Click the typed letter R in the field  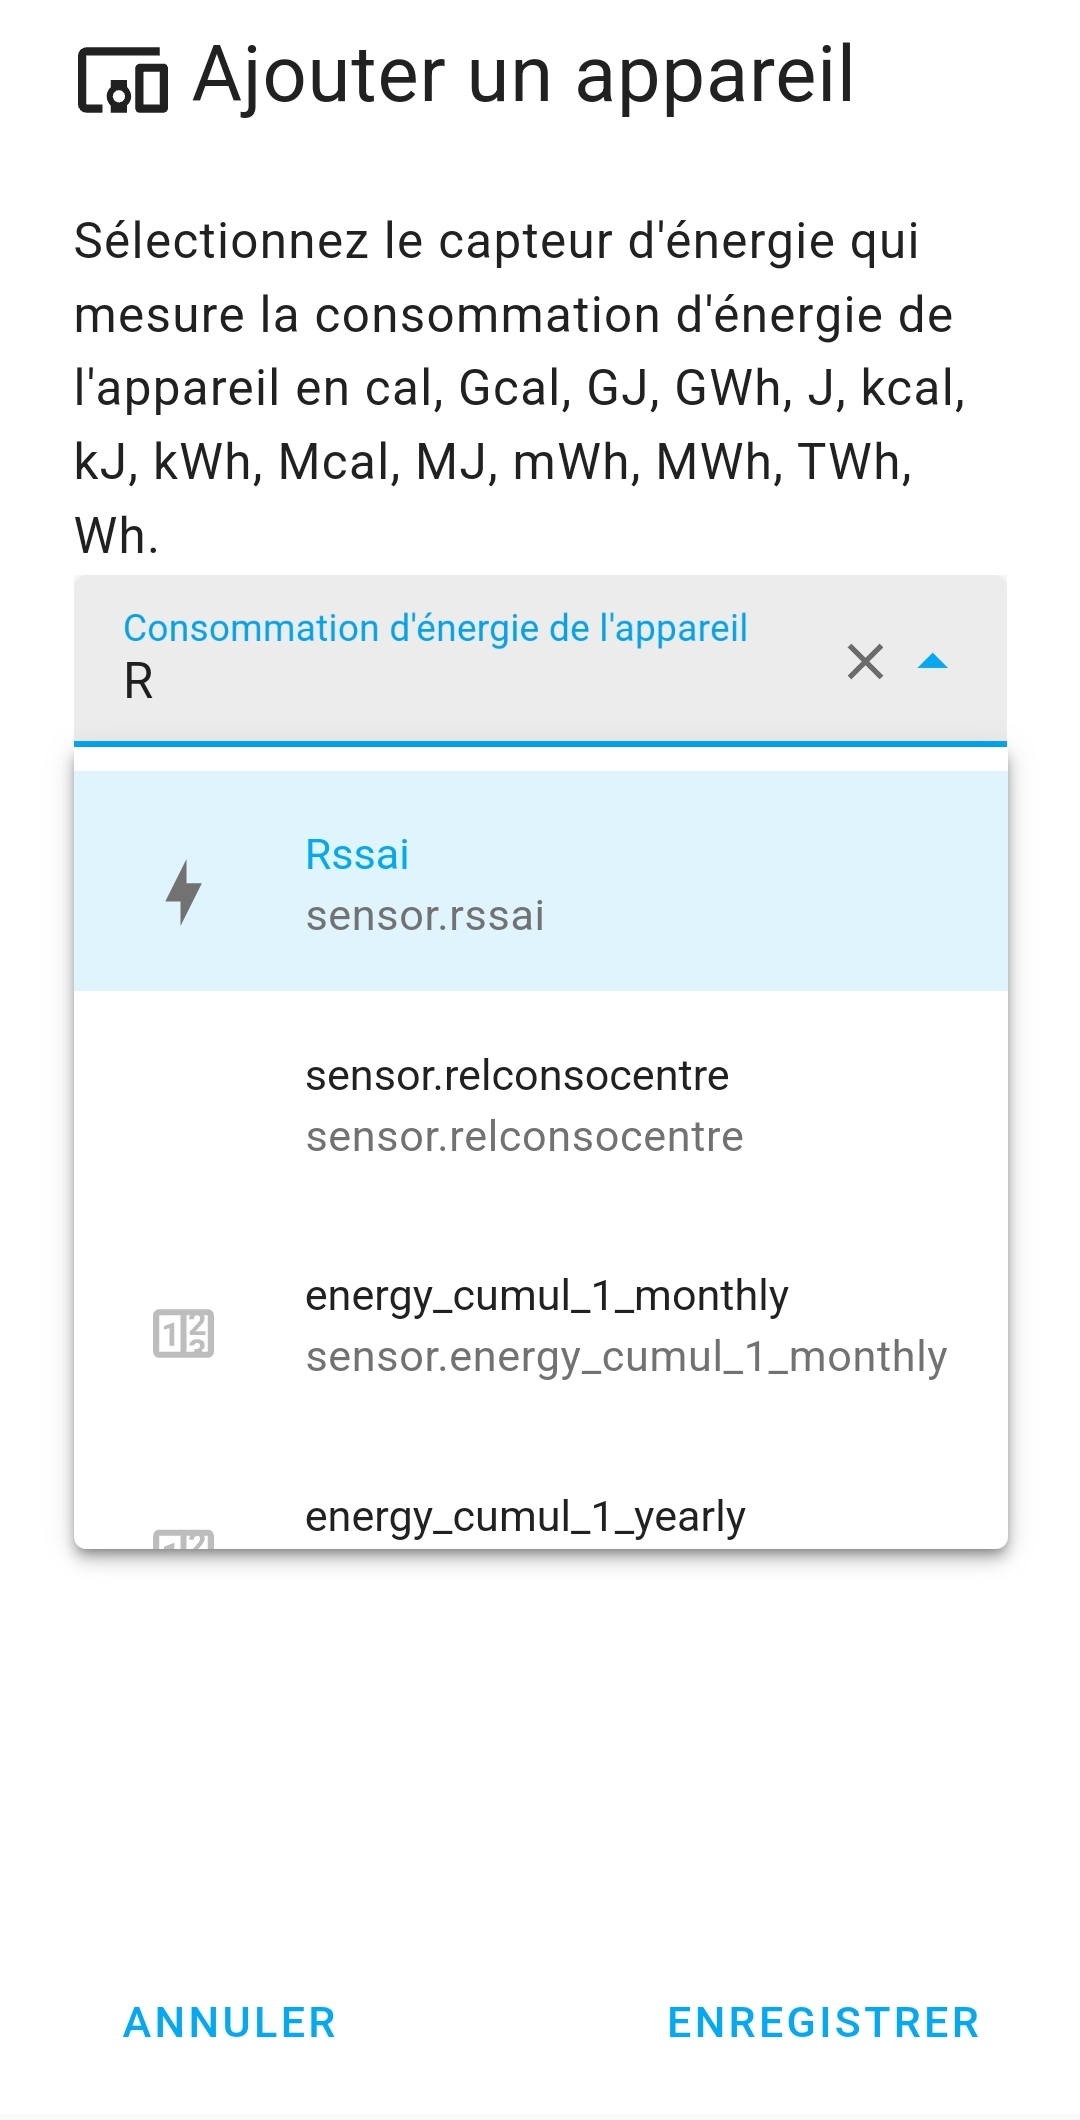(138, 682)
